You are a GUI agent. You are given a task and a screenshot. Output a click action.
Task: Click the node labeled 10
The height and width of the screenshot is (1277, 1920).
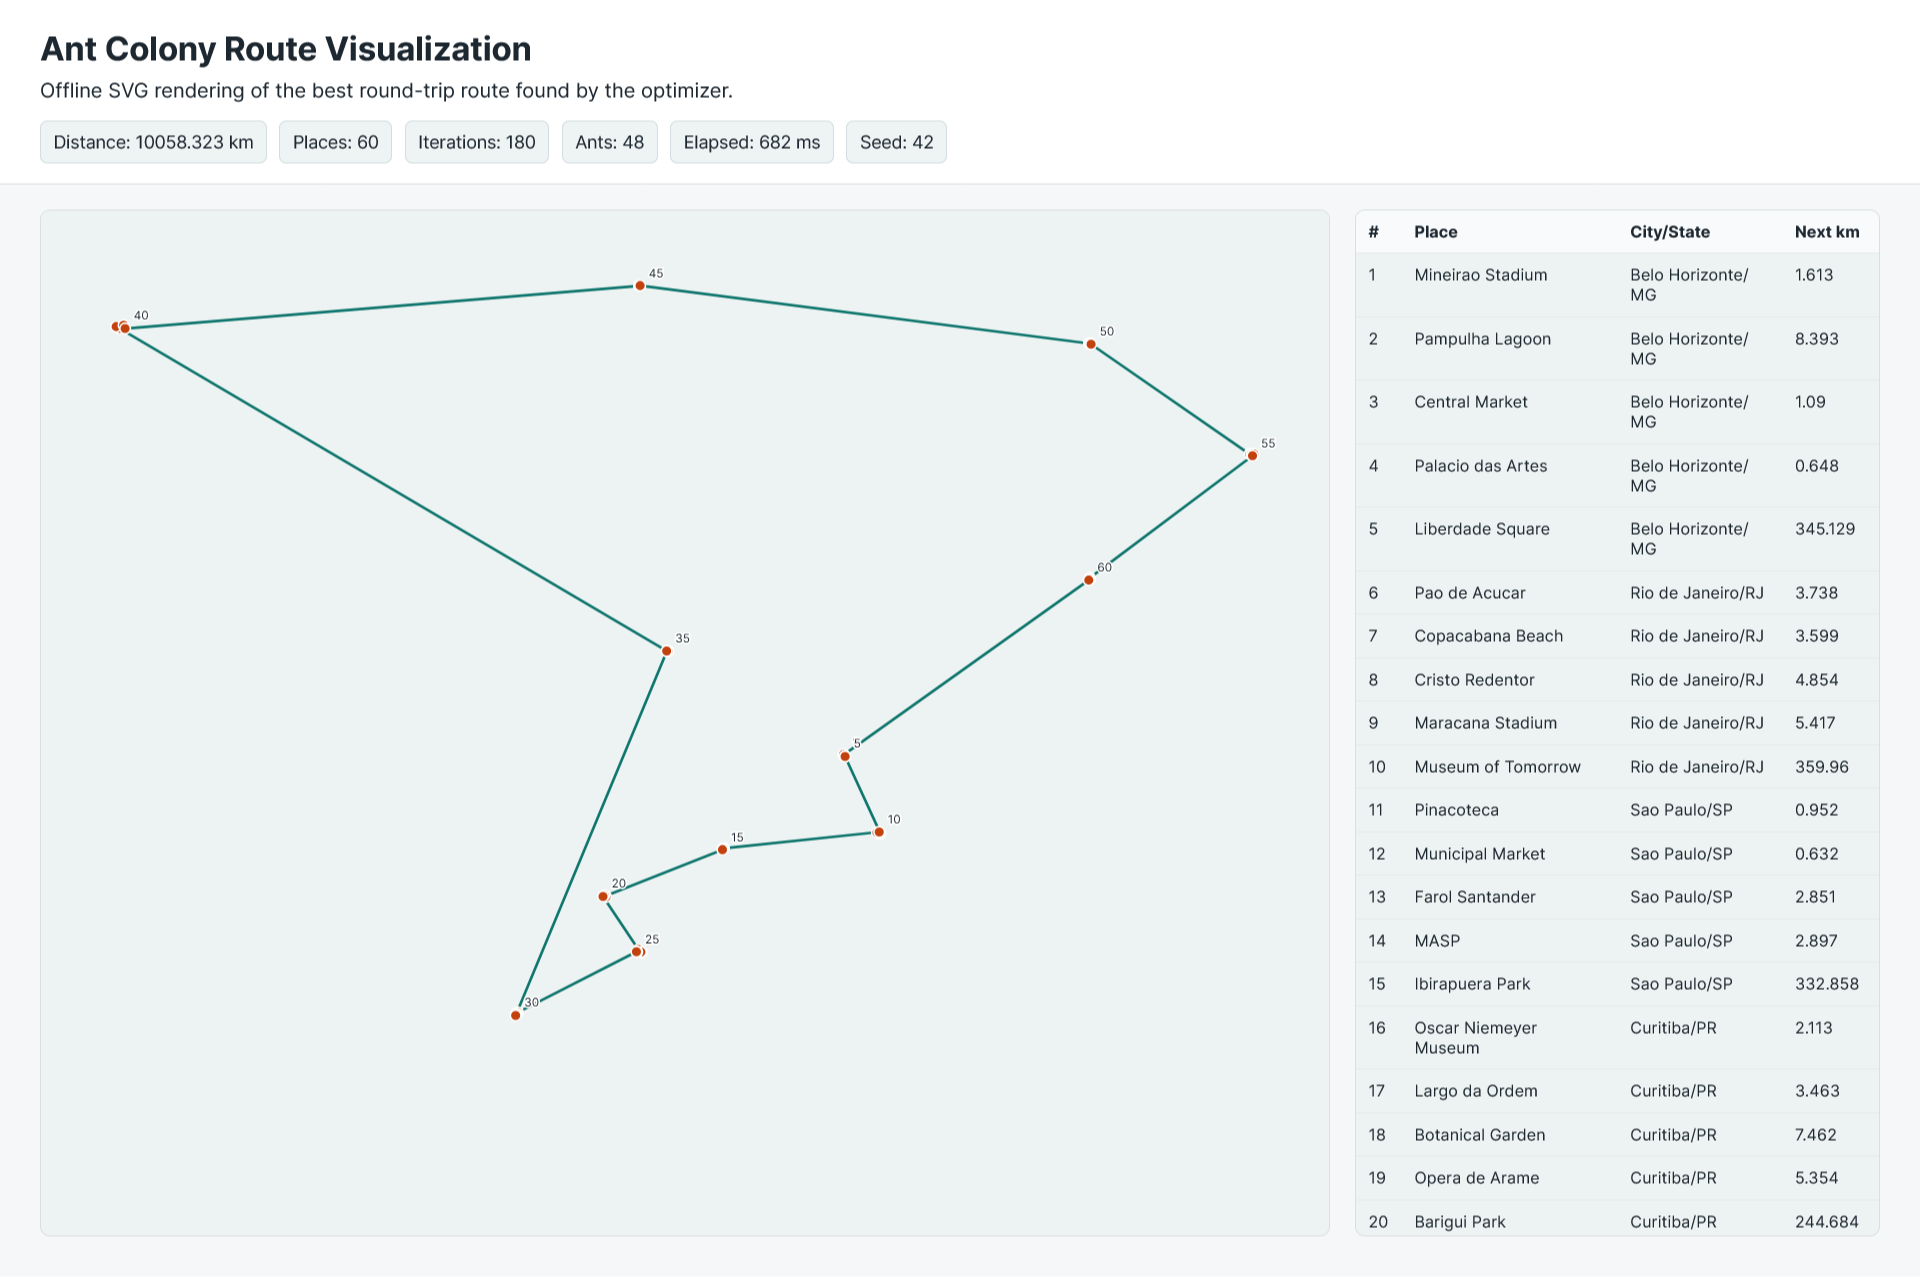tap(879, 832)
